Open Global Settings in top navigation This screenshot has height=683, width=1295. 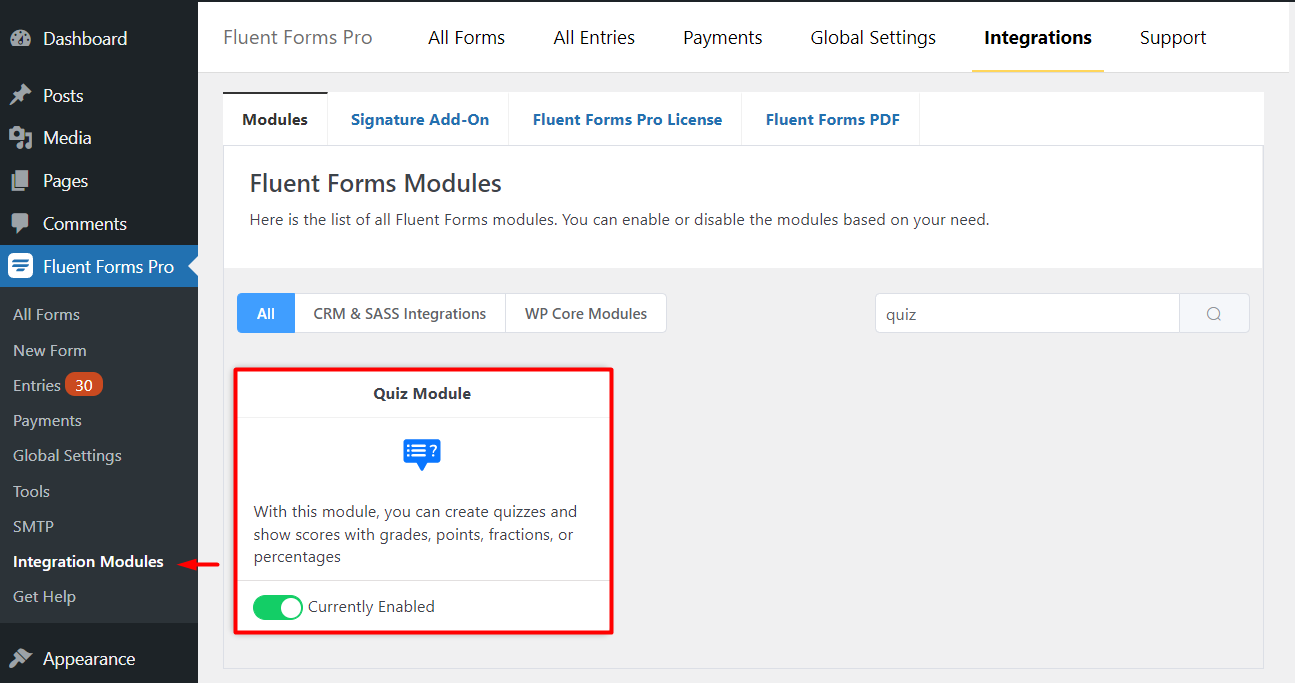click(873, 38)
